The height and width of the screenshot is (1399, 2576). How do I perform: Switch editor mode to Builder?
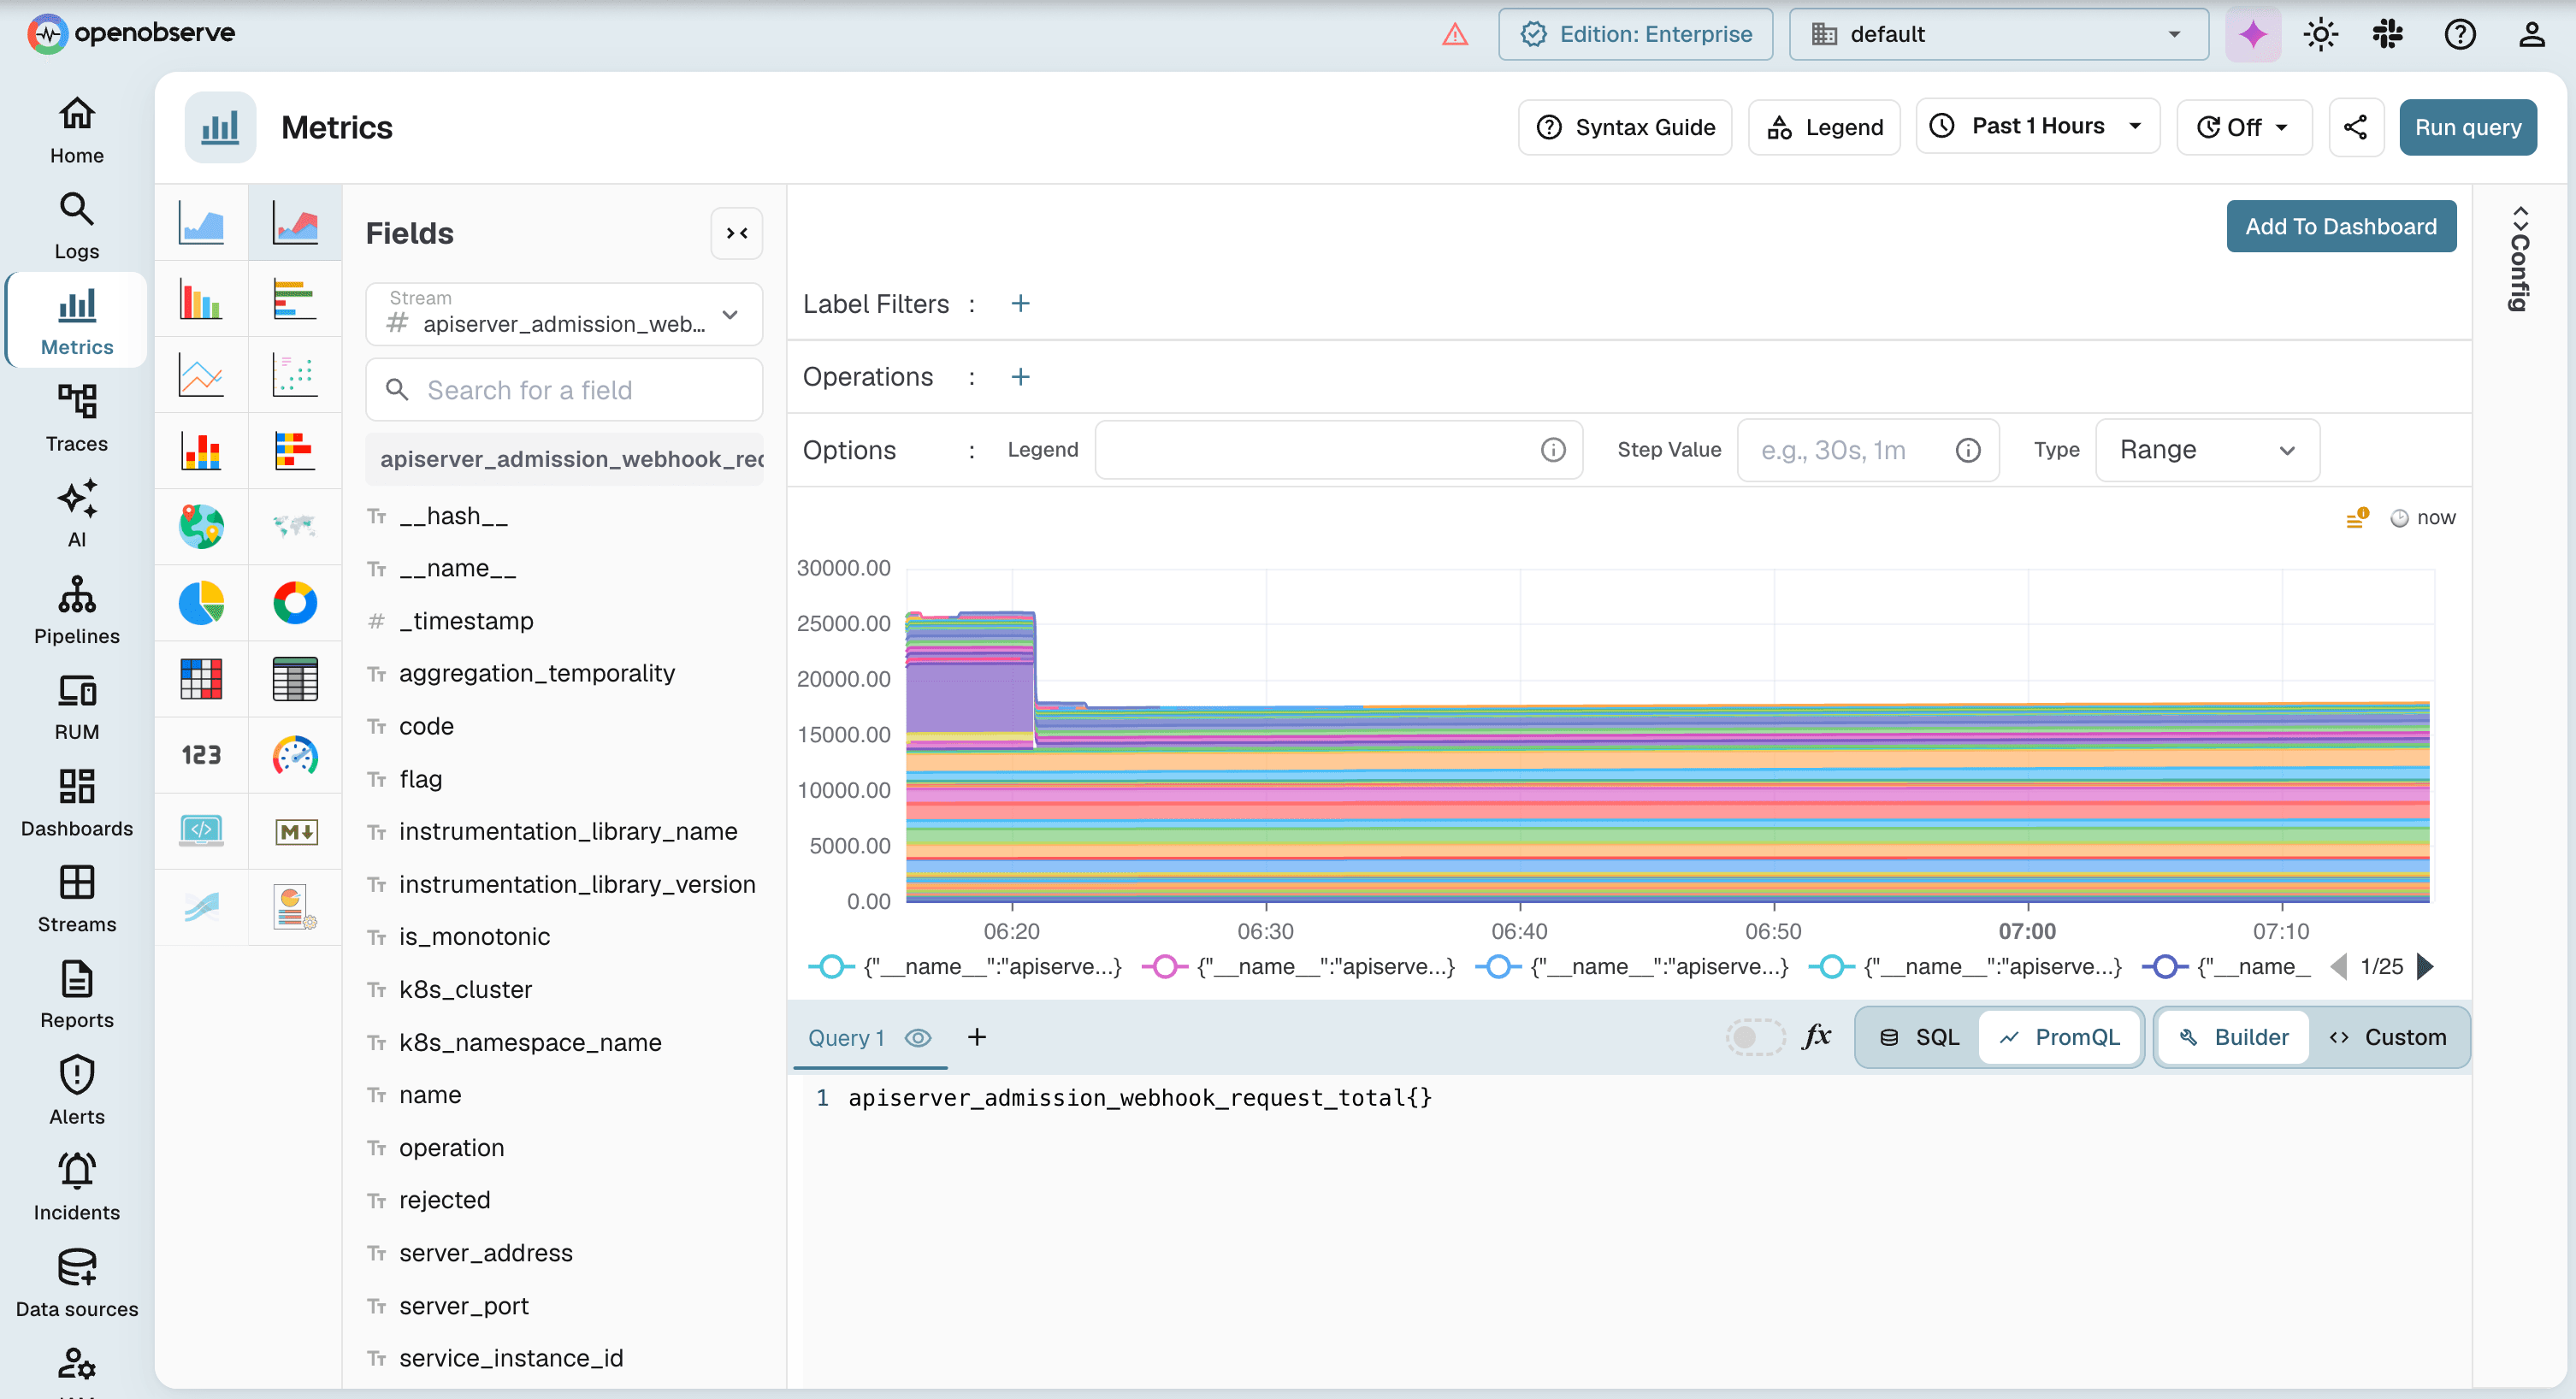tap(2233, 1037)
